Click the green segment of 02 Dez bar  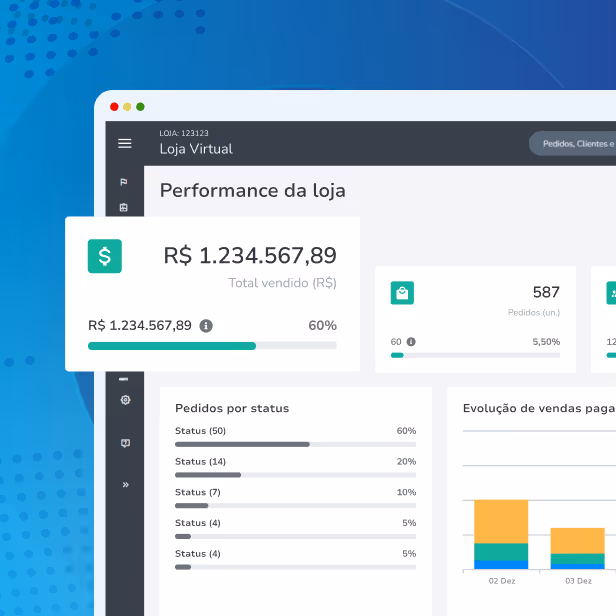[x=501, y=552]
